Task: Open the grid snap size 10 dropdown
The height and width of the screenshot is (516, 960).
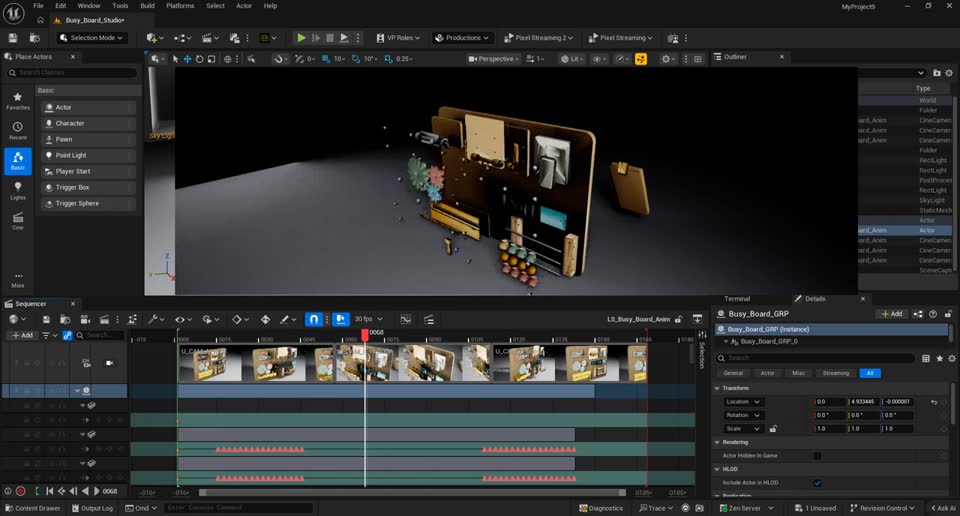Action: pyautogui.click(x=340, y=59)
